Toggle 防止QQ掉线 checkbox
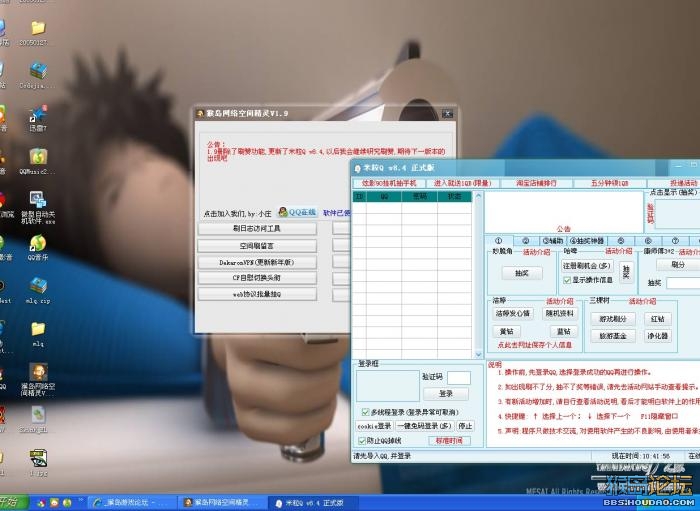700x511 pixels. [x=362, y=440]
